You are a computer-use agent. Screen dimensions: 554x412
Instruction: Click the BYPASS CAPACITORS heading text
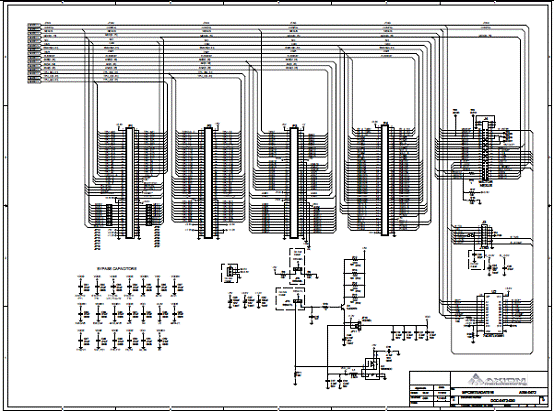click(x=117, y=269)
